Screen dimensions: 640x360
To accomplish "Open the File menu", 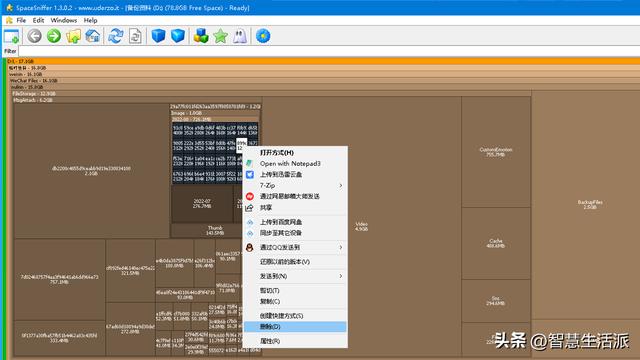I will [21, 20].
